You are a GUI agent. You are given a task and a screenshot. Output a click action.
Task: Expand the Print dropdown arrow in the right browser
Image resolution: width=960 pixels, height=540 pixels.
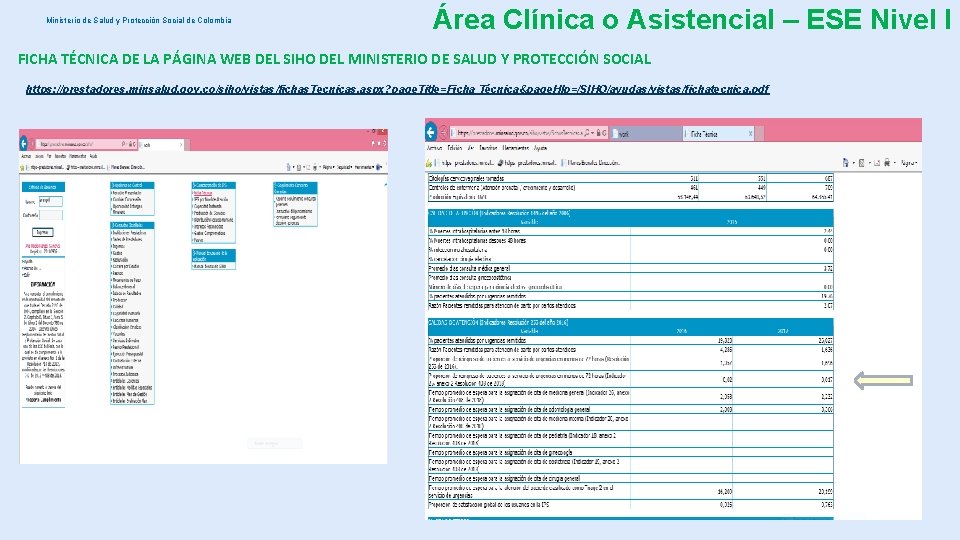point(895,163)
